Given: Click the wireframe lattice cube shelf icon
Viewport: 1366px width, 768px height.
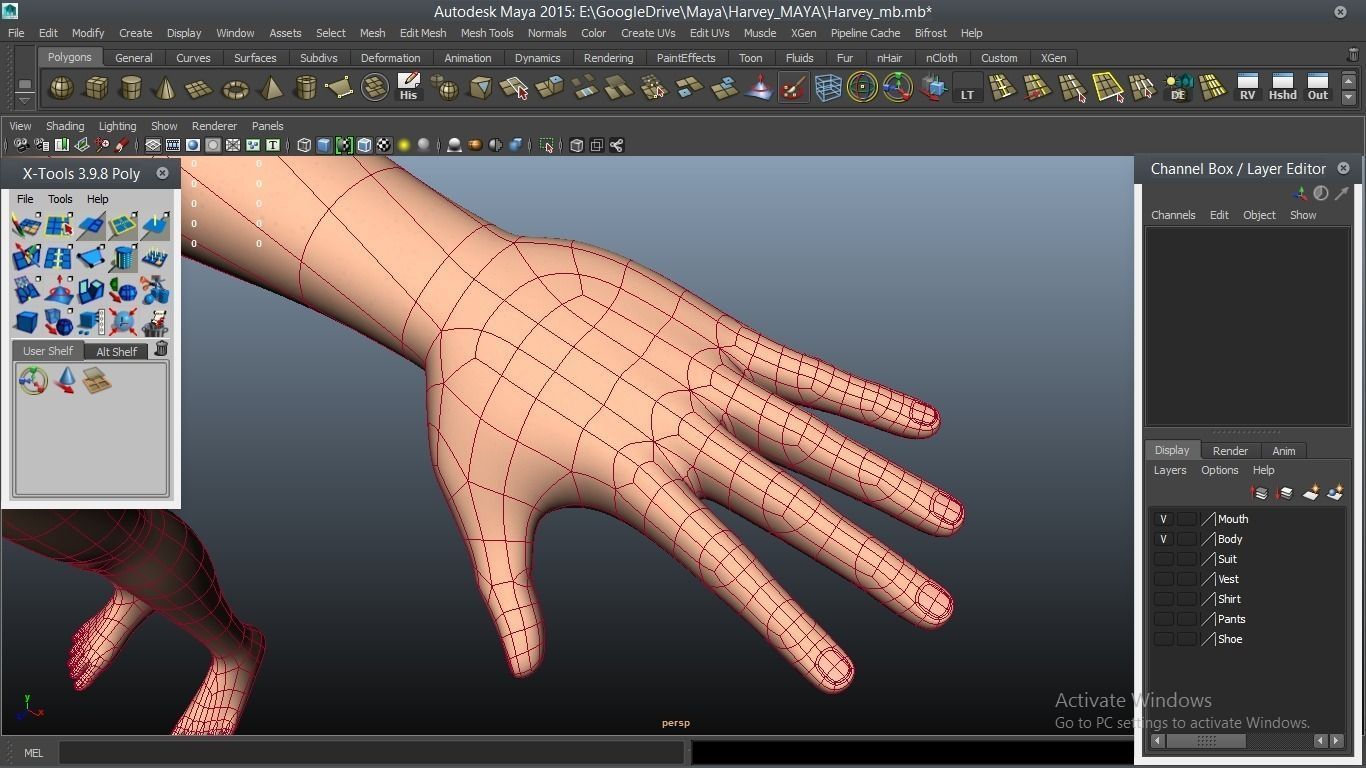Looking at the screenshot, I should pos(828,88).
